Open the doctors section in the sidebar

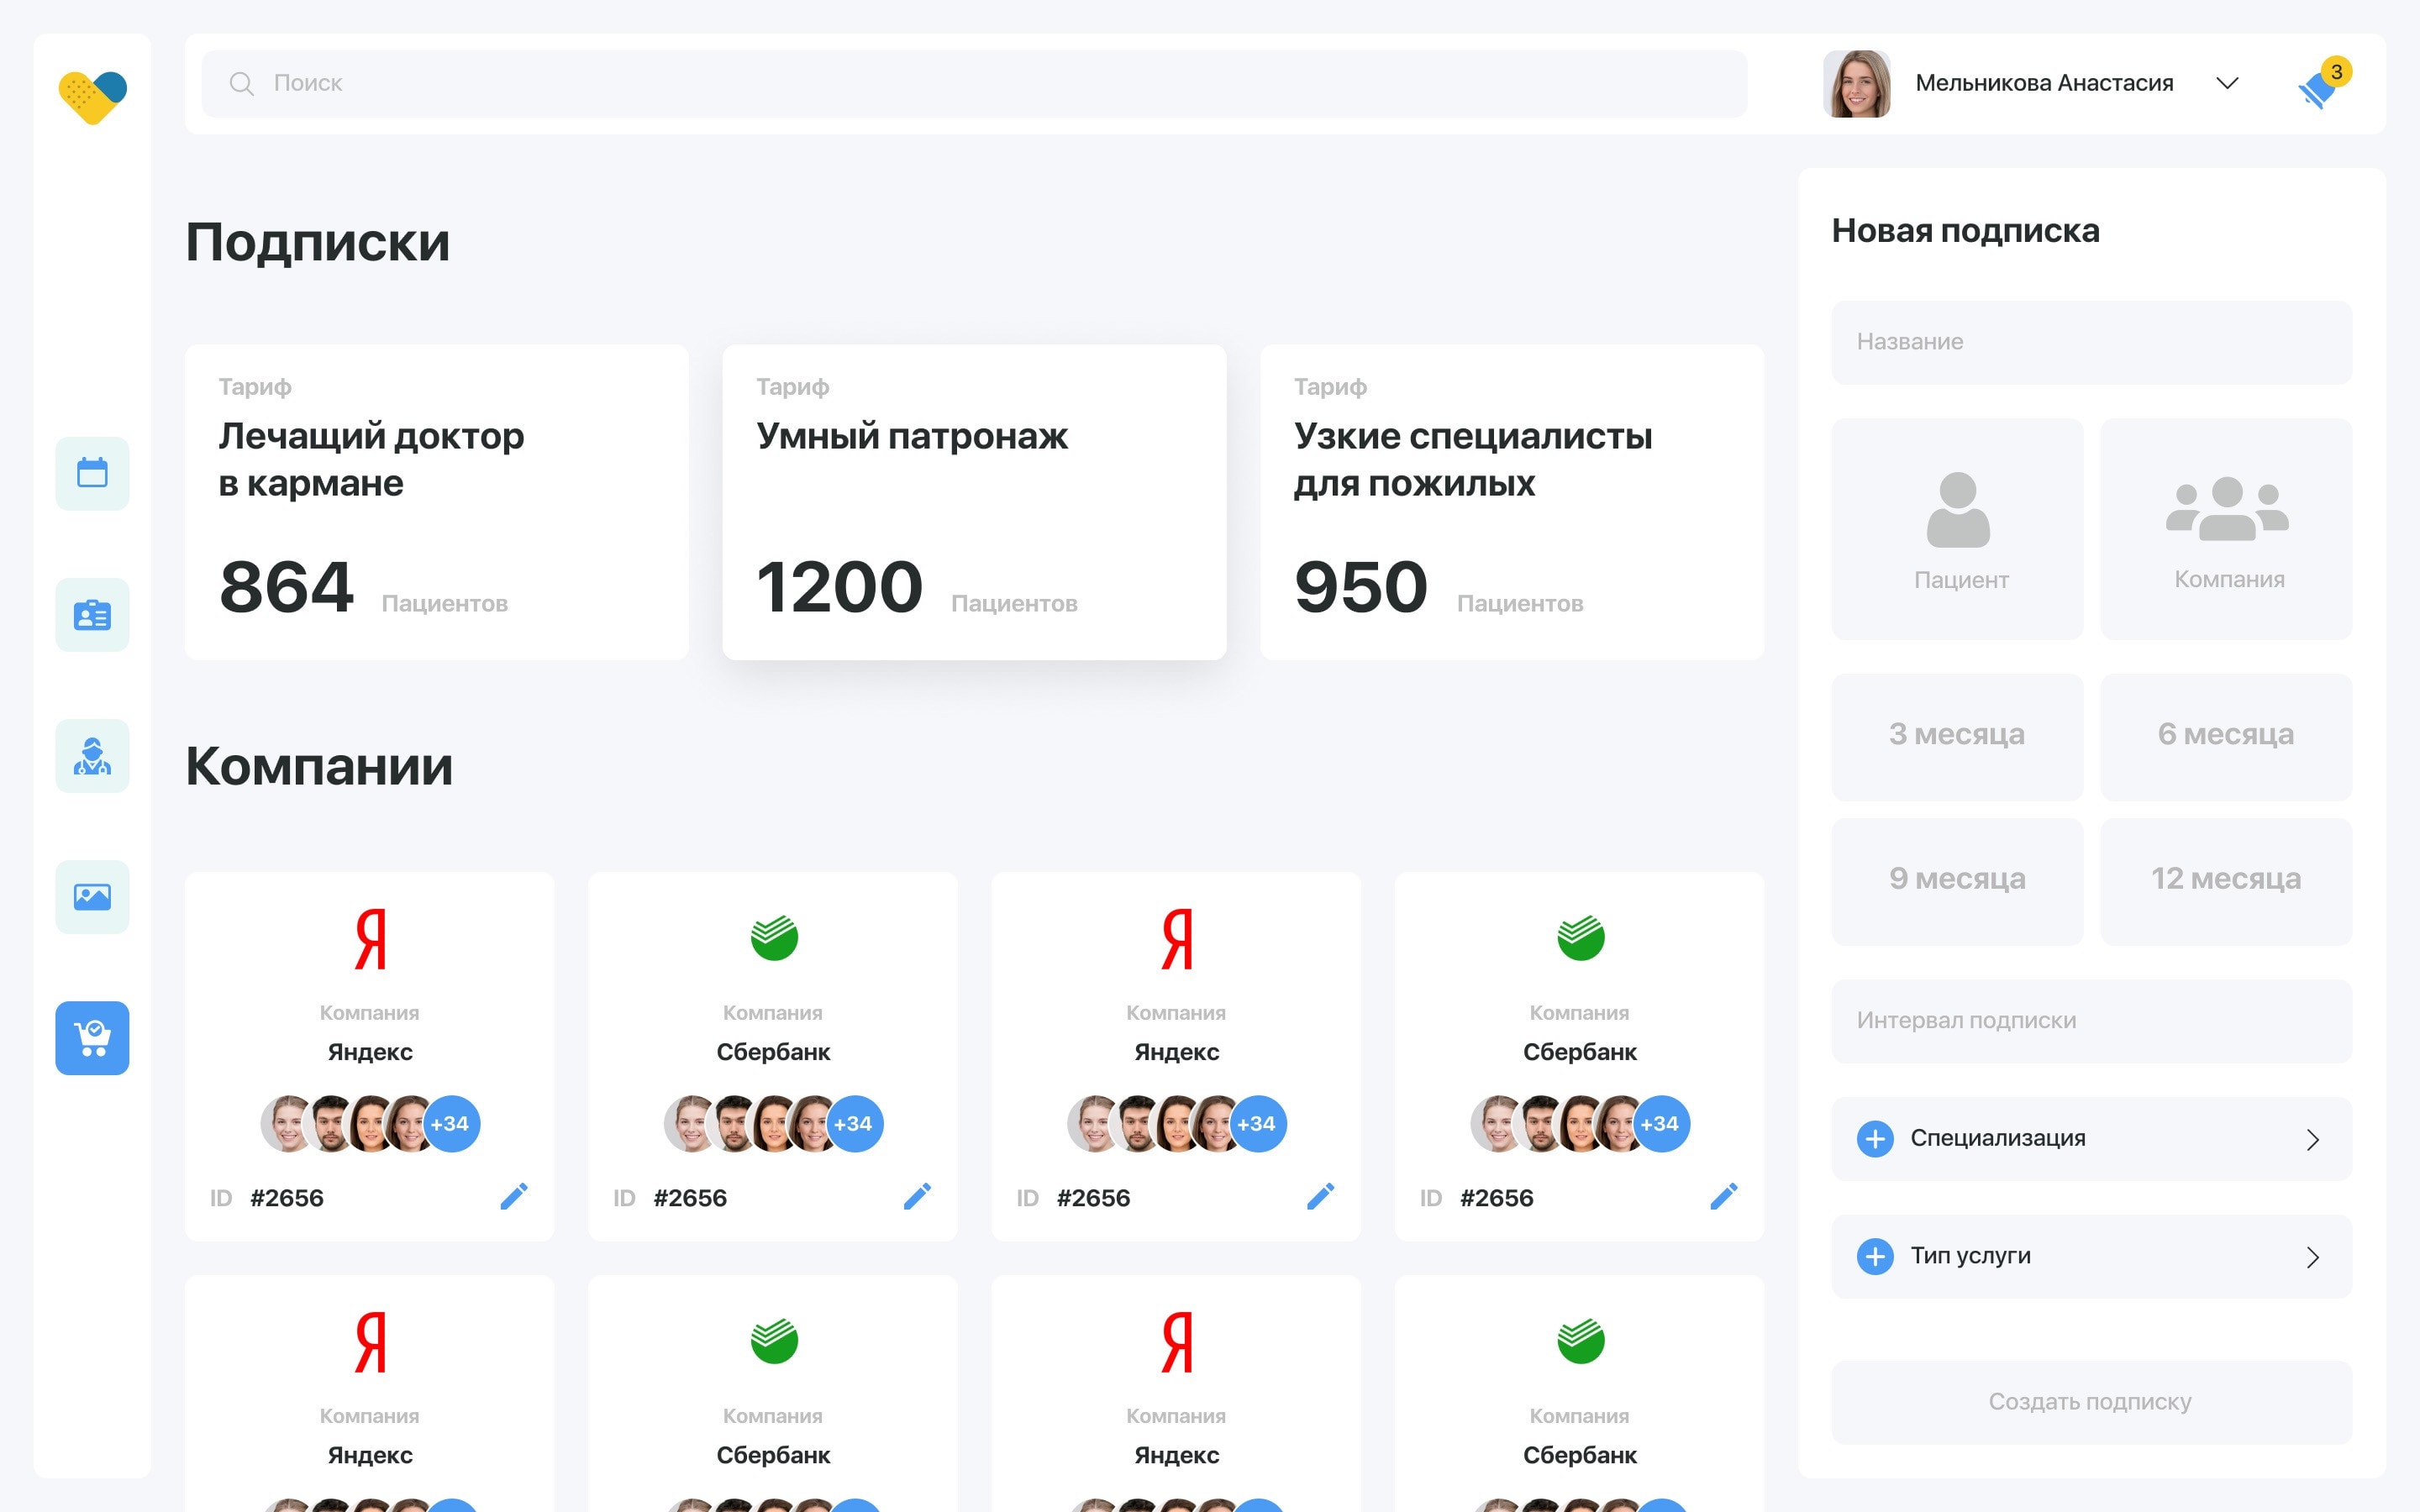tap(92, 756)
